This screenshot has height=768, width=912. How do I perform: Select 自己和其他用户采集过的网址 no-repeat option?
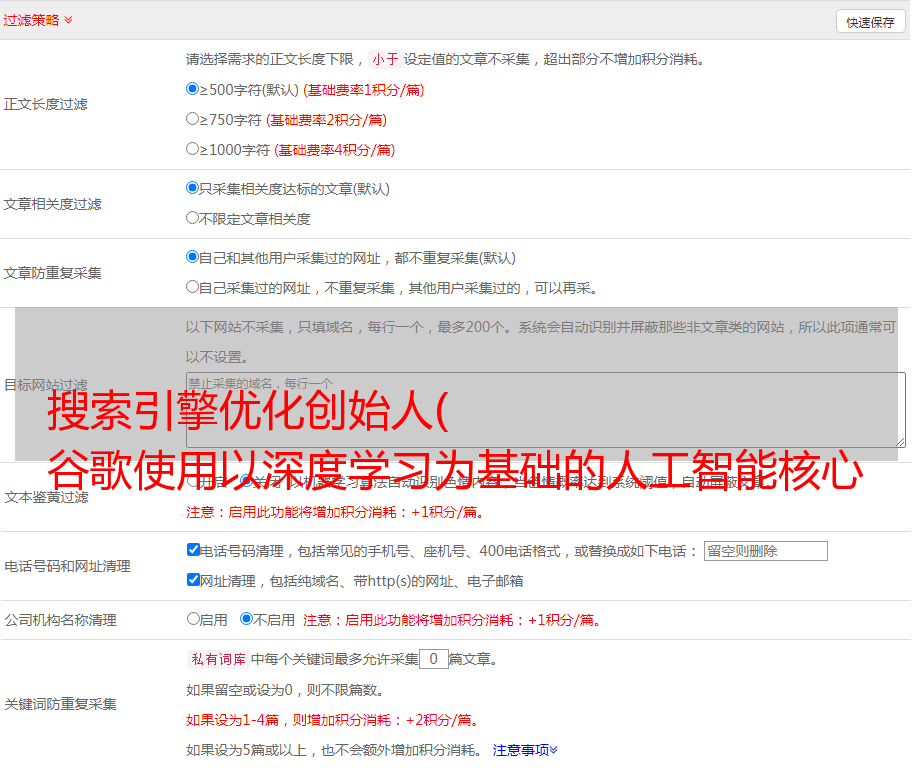[193, 257]
